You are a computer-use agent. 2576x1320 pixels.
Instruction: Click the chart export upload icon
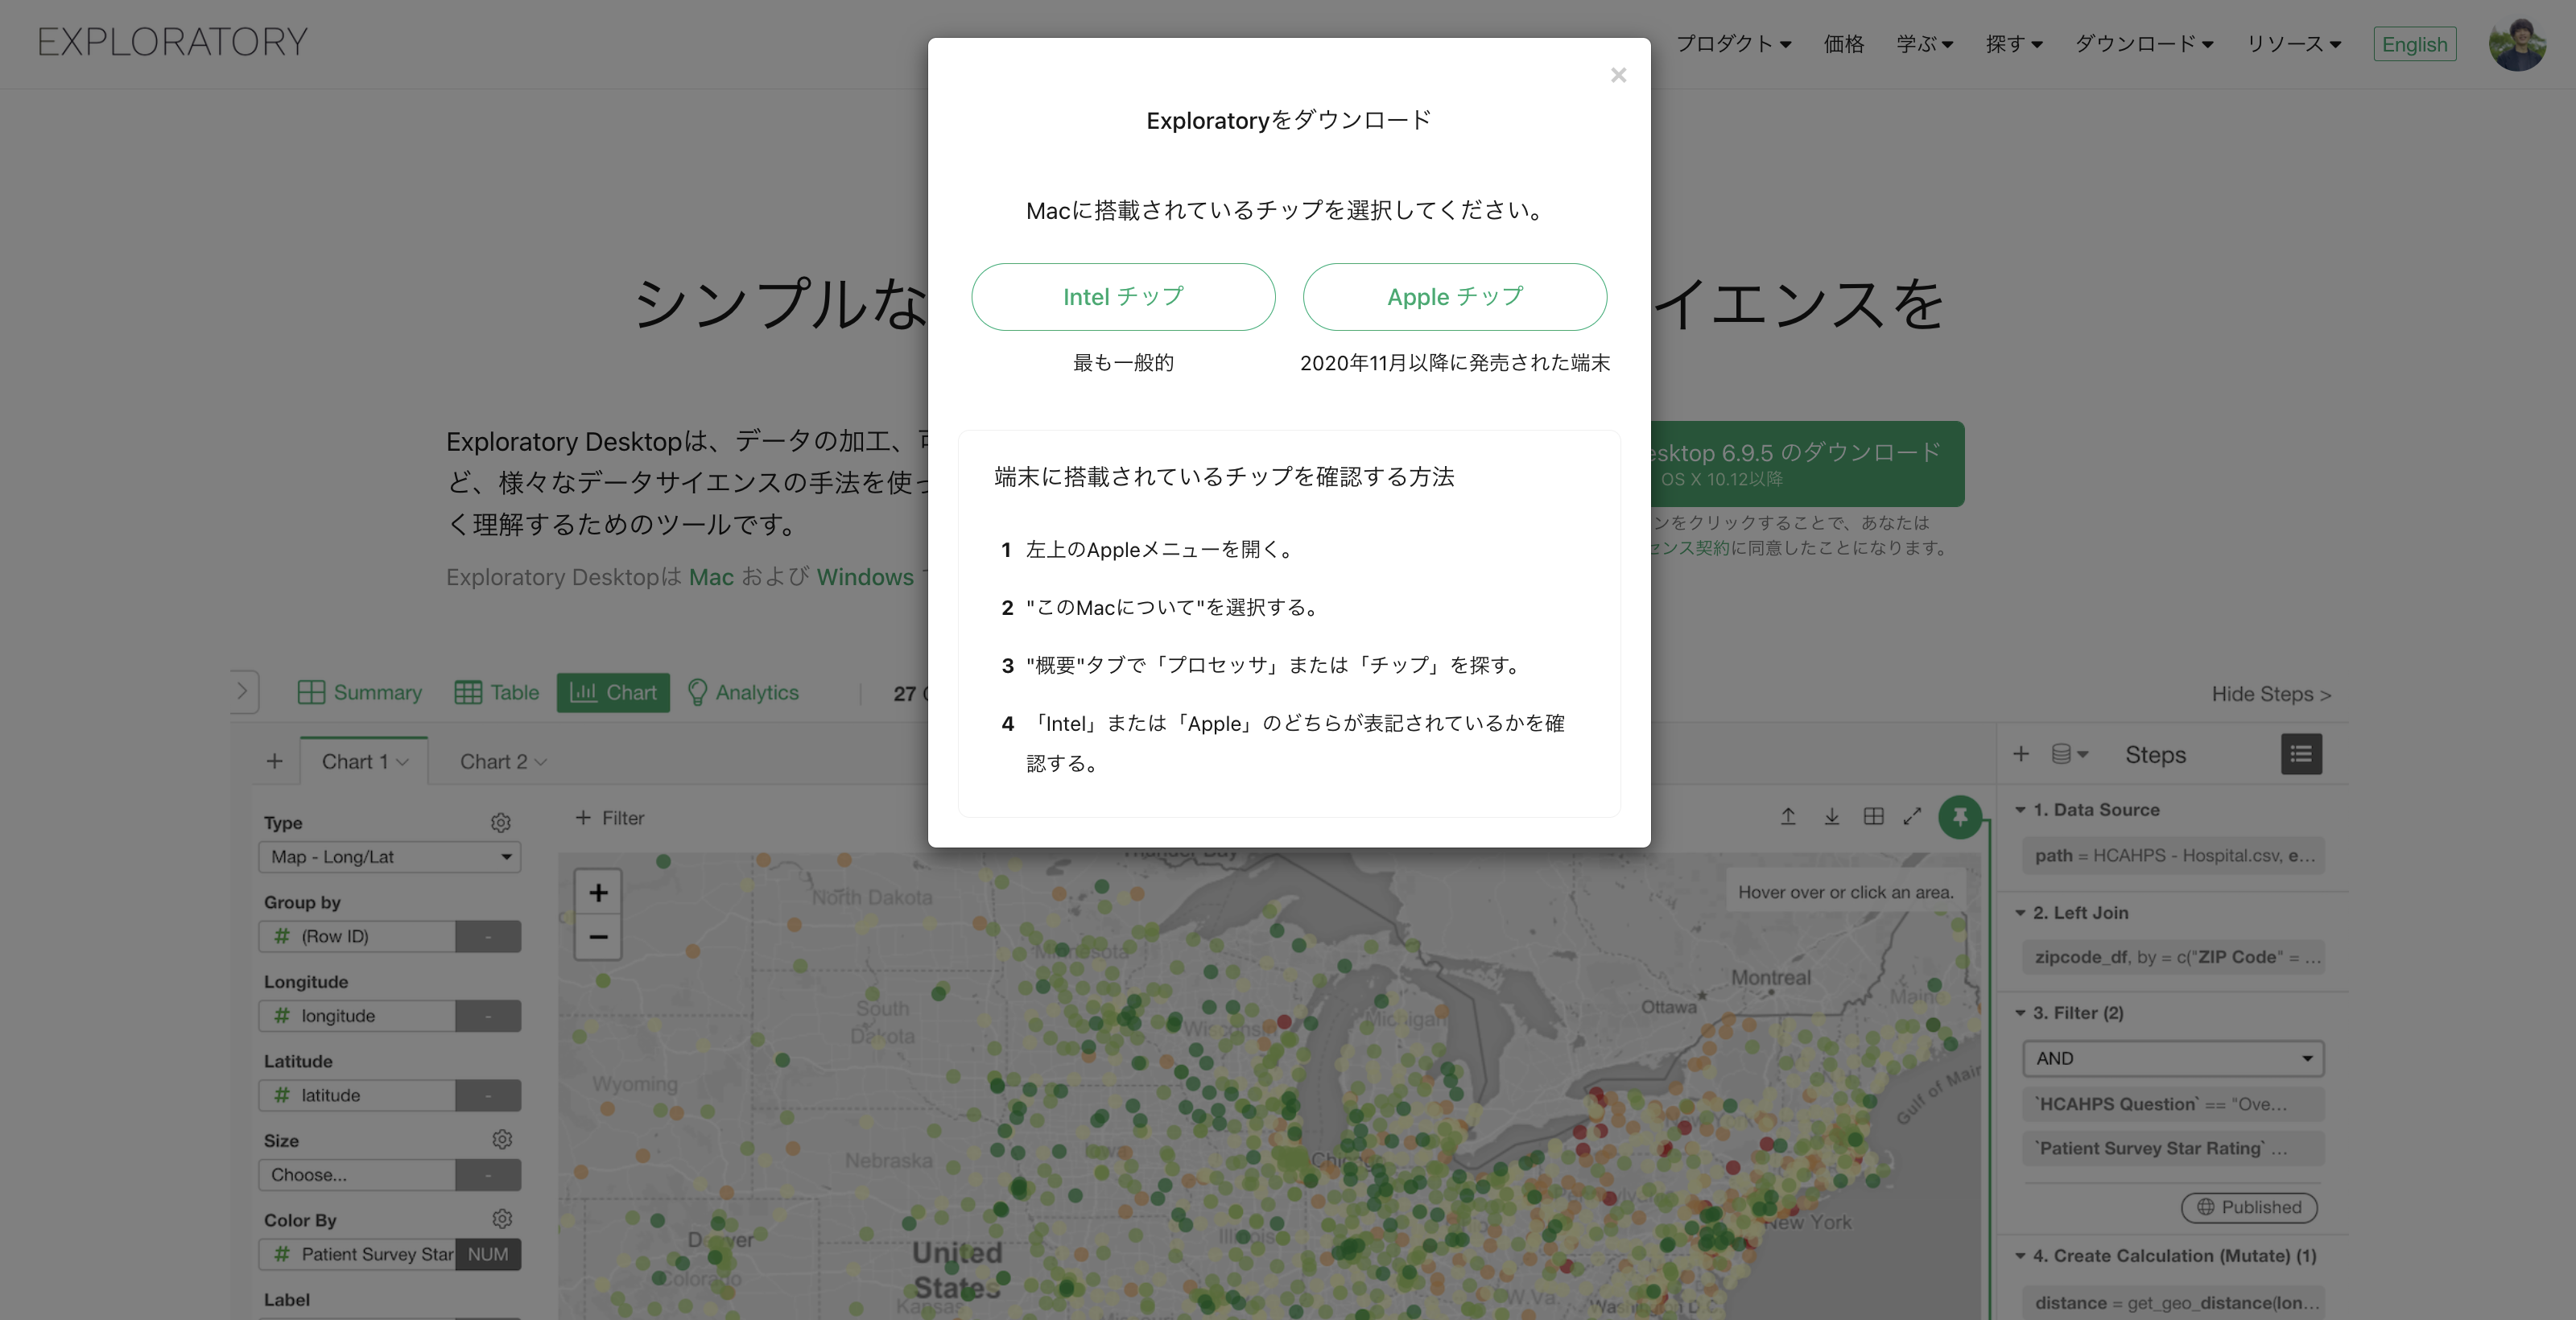(x=1788, y=817)
